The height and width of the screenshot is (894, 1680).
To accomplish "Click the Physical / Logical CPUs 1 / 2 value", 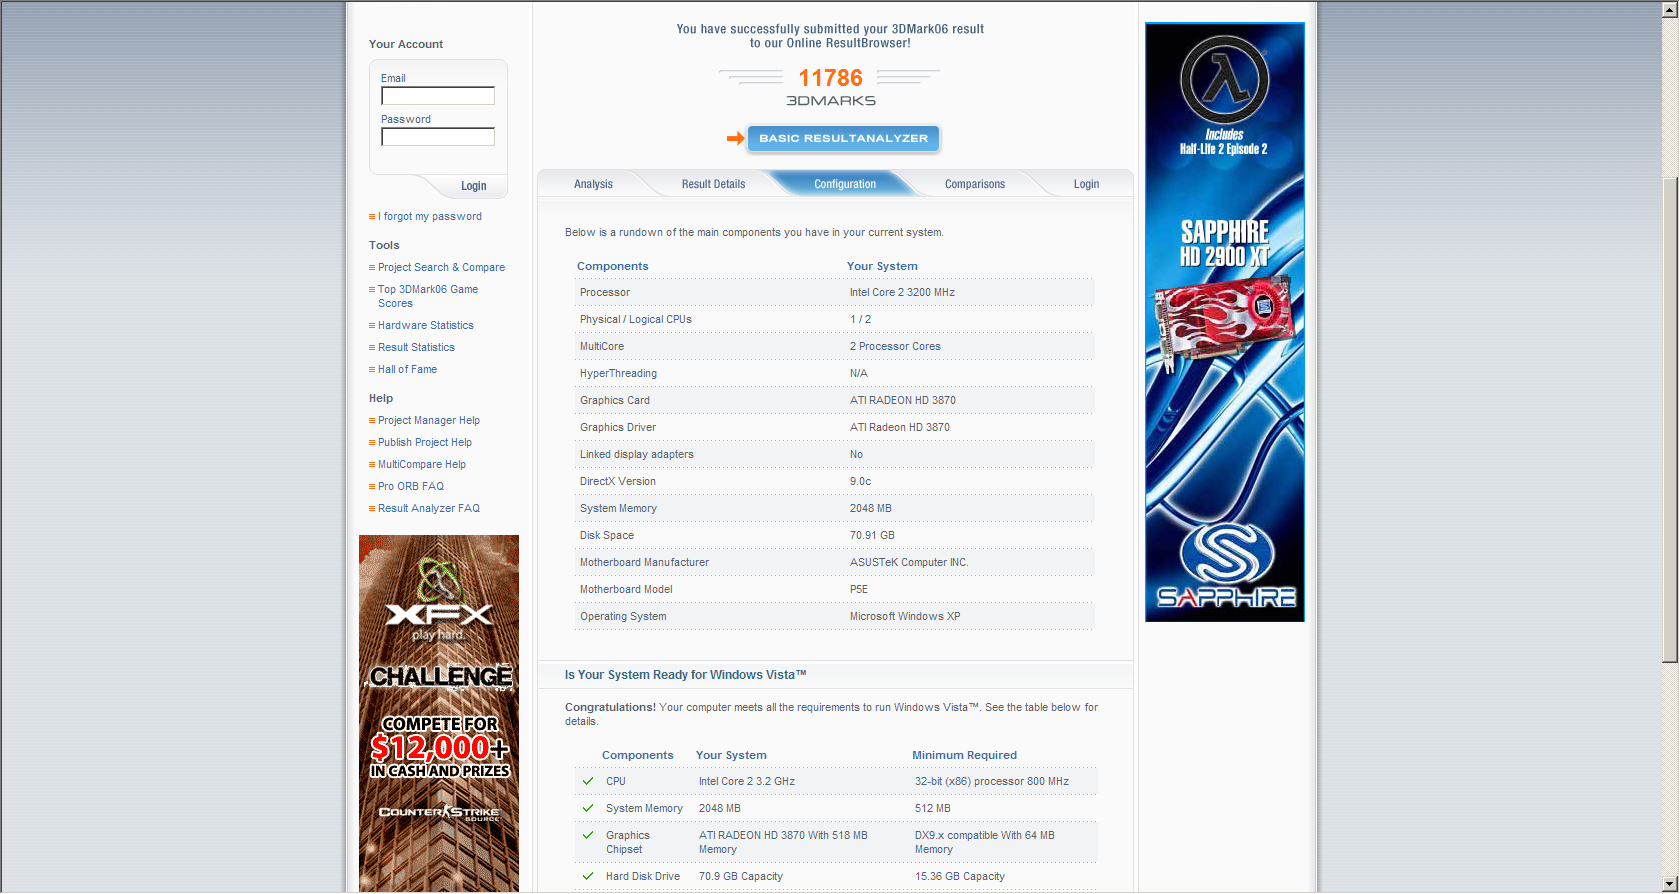I will tap(860, 319).
